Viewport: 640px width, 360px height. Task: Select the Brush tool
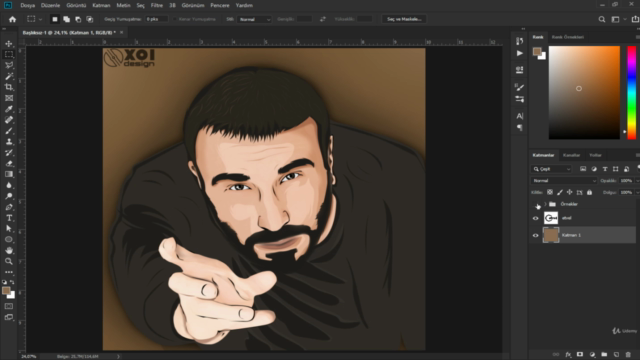tap(9, 131)
